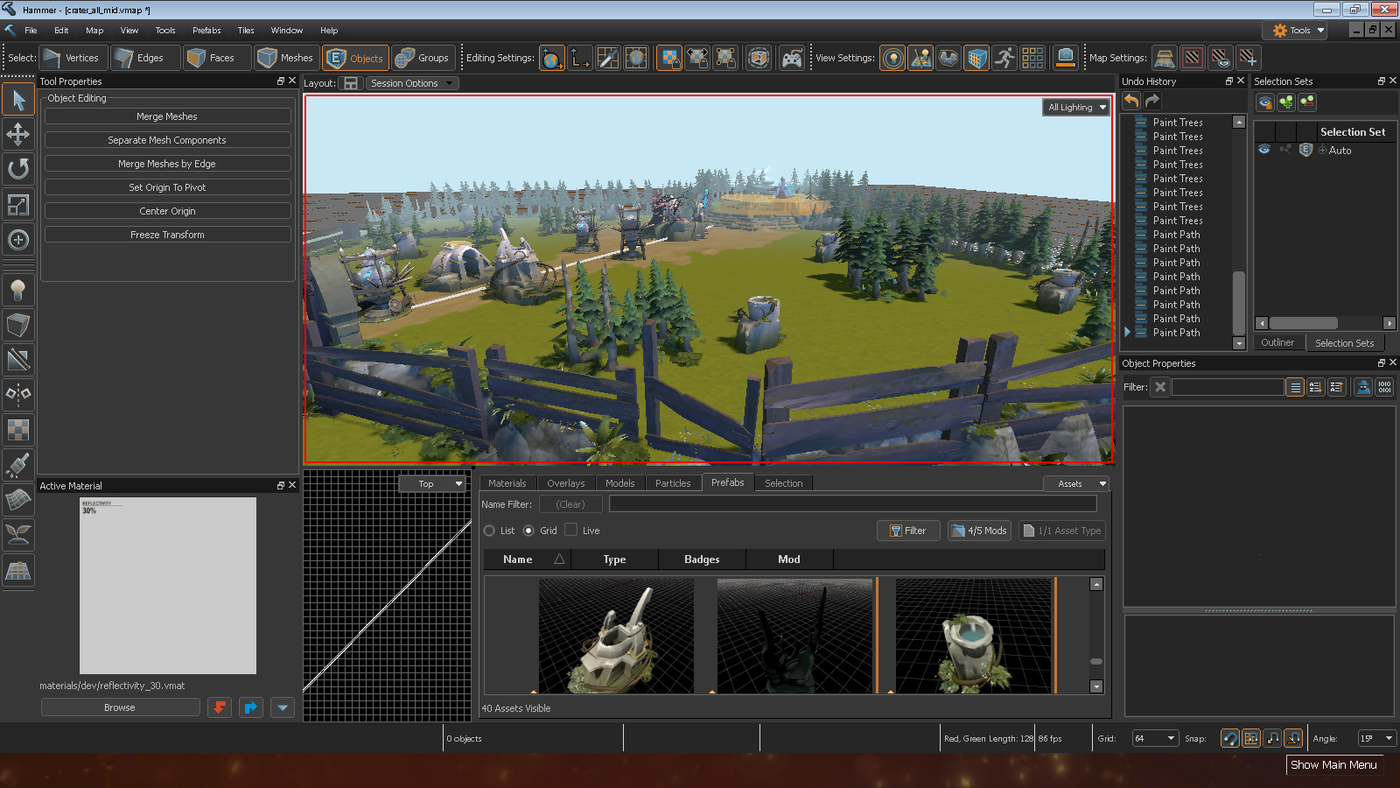Screen dimensions: 1400x788
Task: Click the blue arrow icon under Active Material
Action: [x=251, y=708]
